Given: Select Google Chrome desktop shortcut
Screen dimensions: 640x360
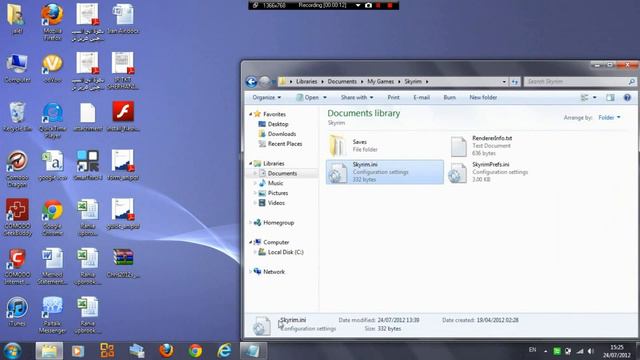Looking at the screenshot, I should pyautogui.click(x=52, y=218).
